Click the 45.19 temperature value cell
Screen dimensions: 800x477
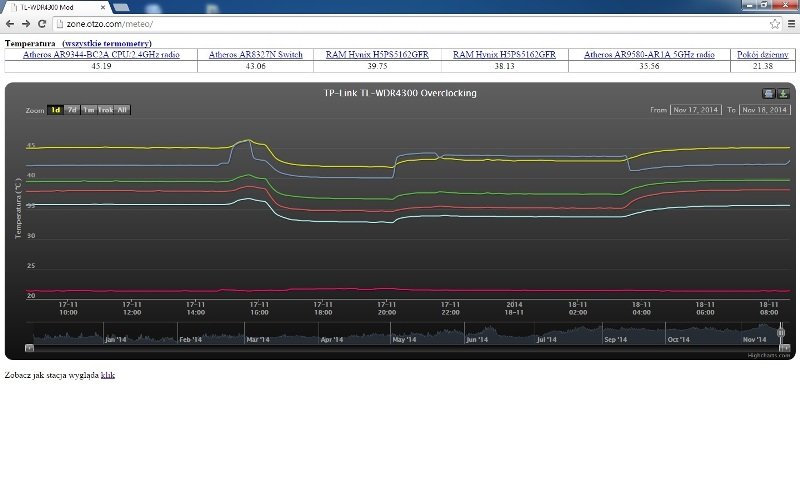(101, 66)
